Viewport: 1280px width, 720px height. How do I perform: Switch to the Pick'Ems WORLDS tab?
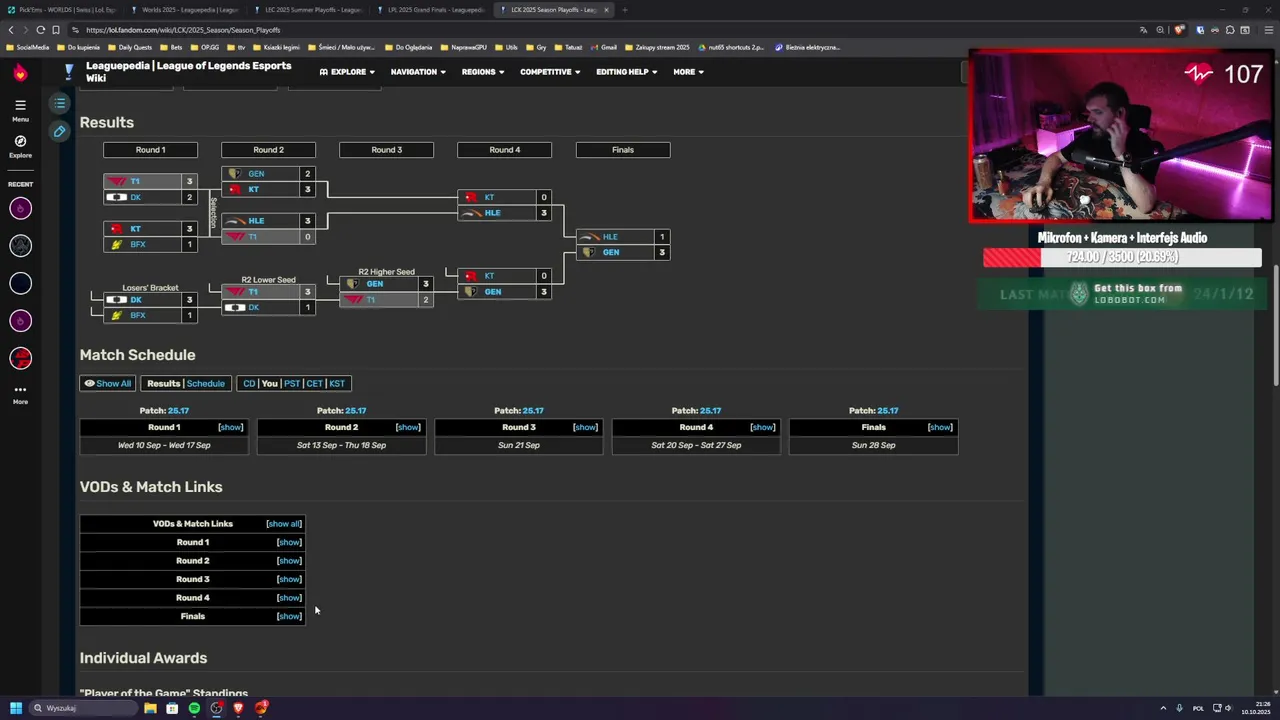tap(61, 10)
